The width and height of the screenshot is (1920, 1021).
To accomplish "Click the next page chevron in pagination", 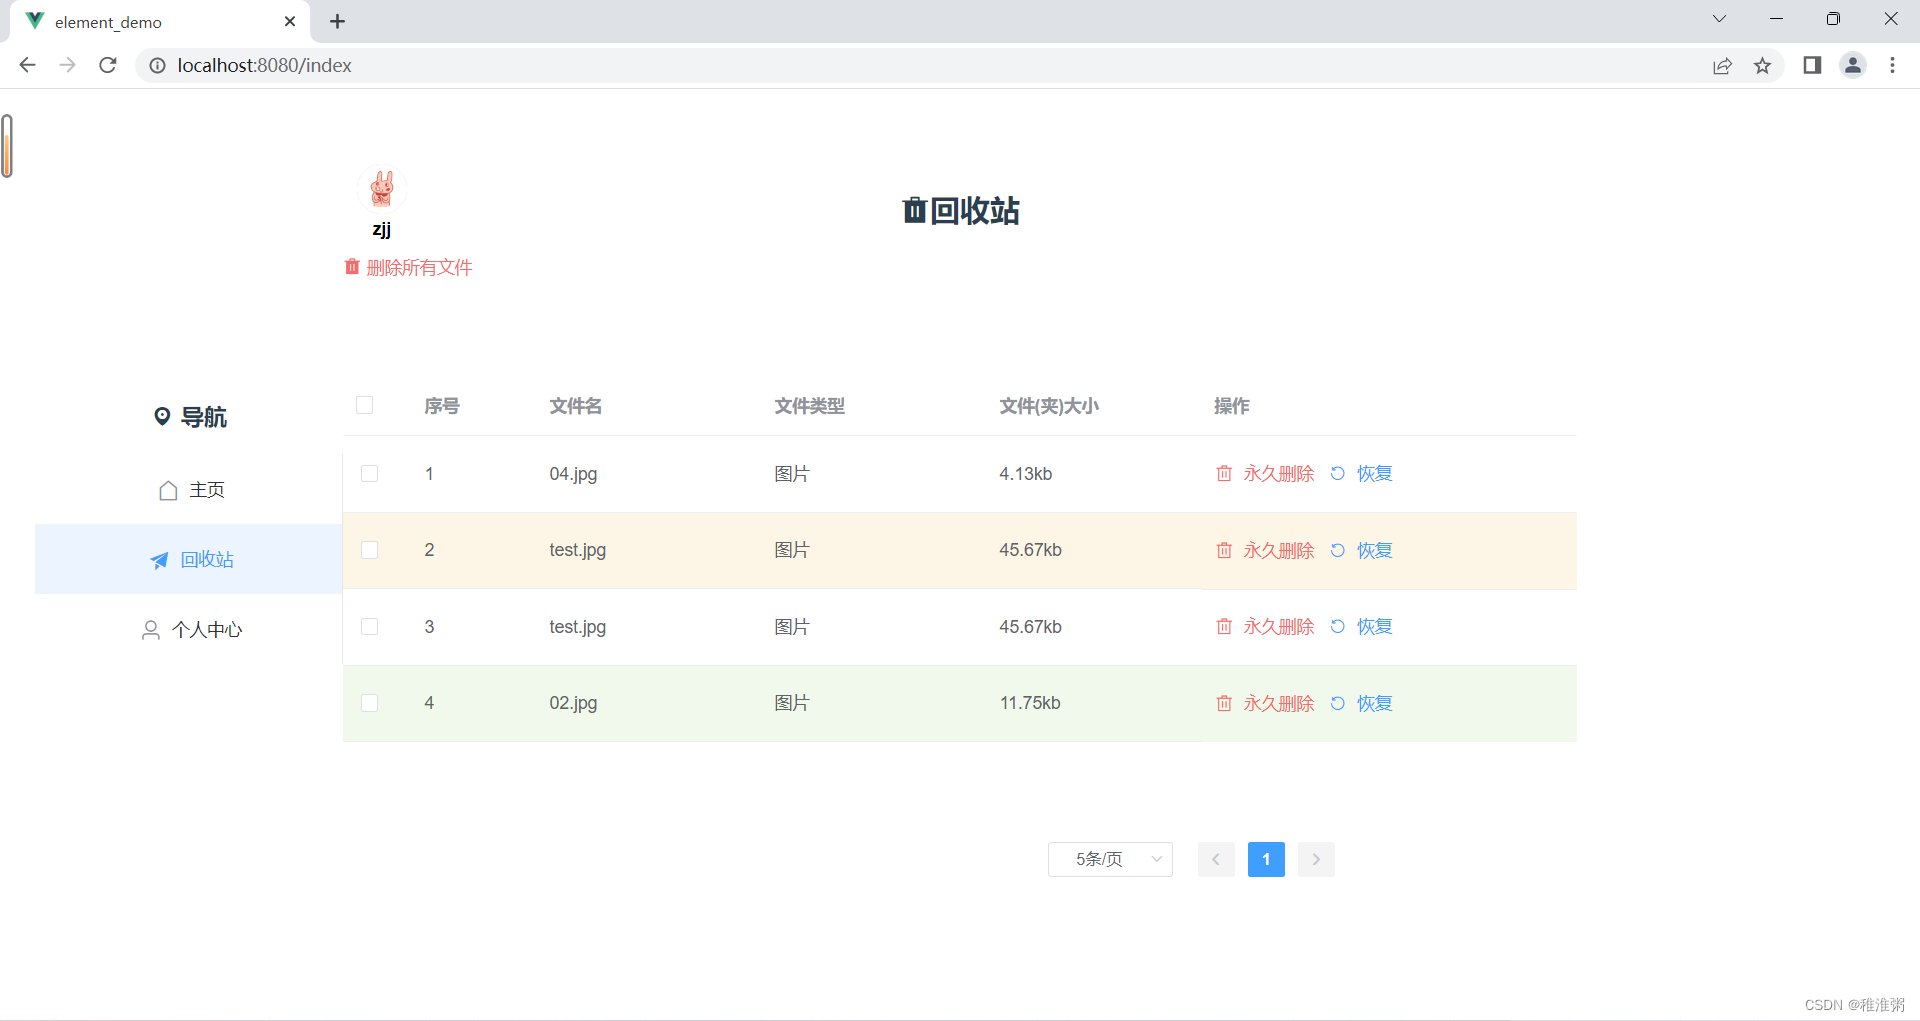I will [x=1315, y=859].
